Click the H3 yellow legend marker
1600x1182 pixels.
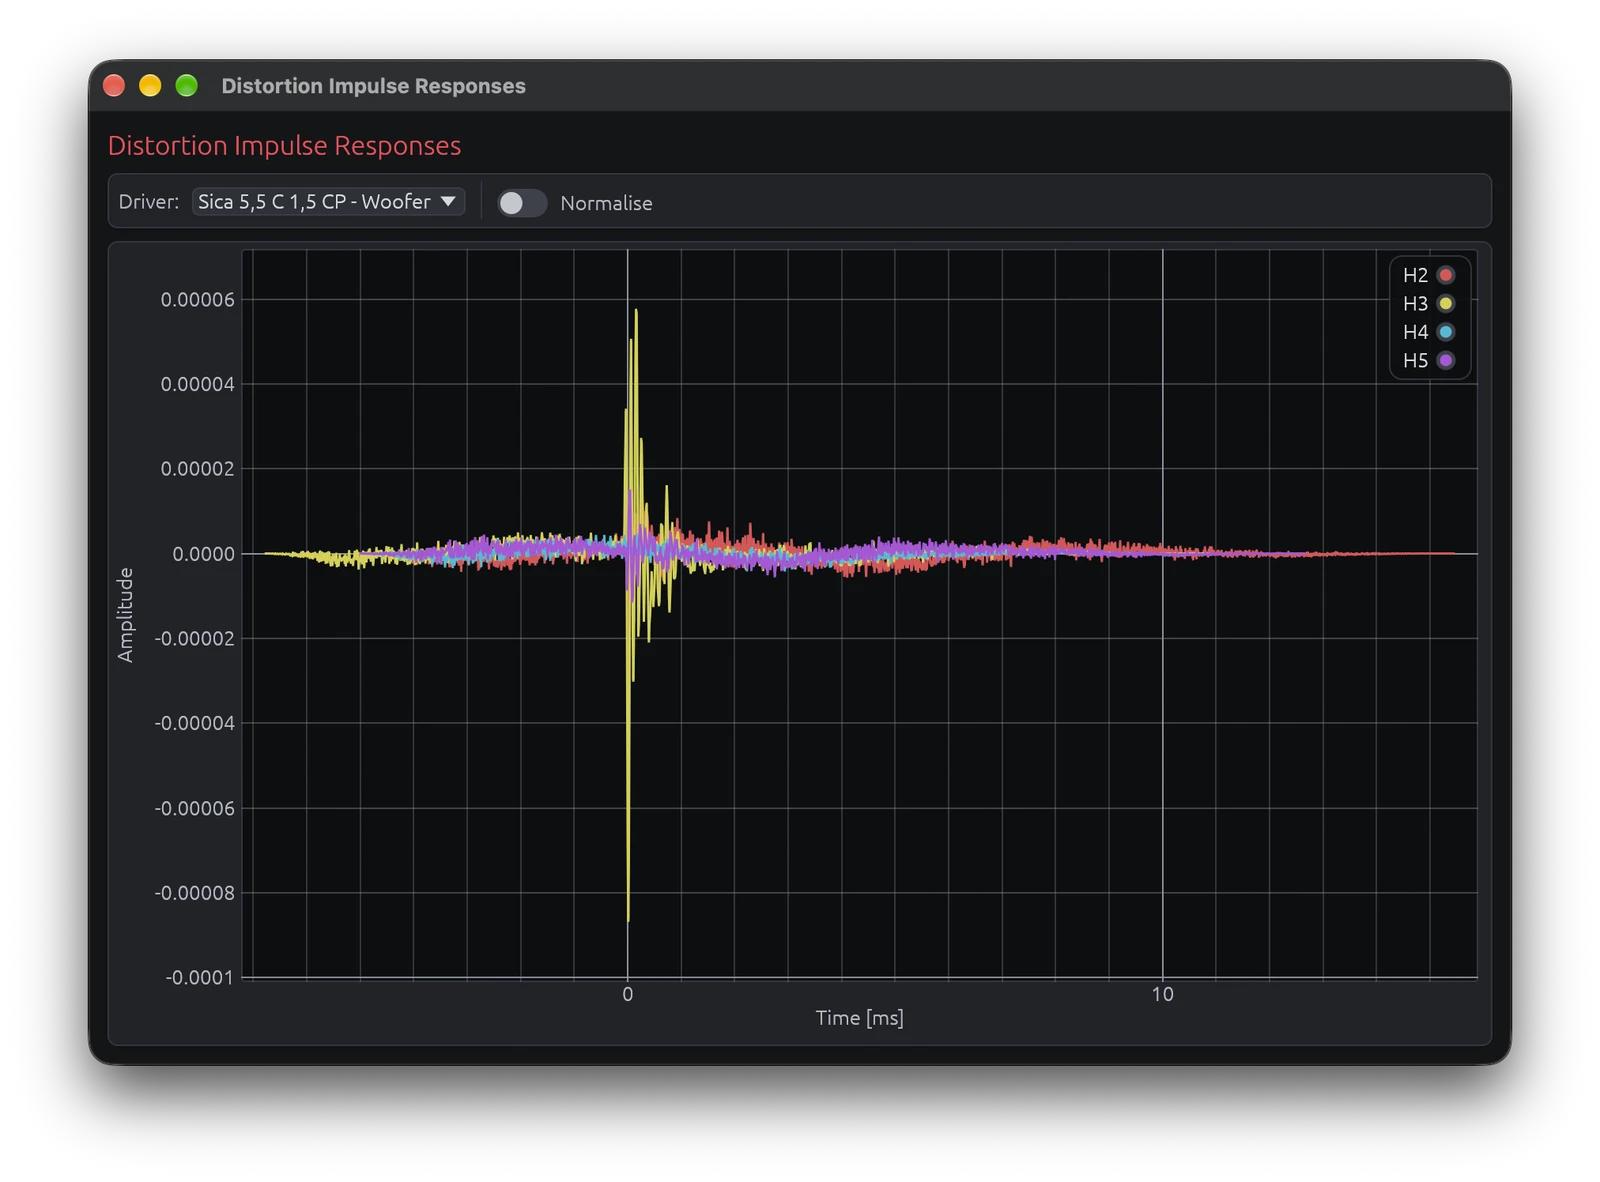[x=1445, y=303]
